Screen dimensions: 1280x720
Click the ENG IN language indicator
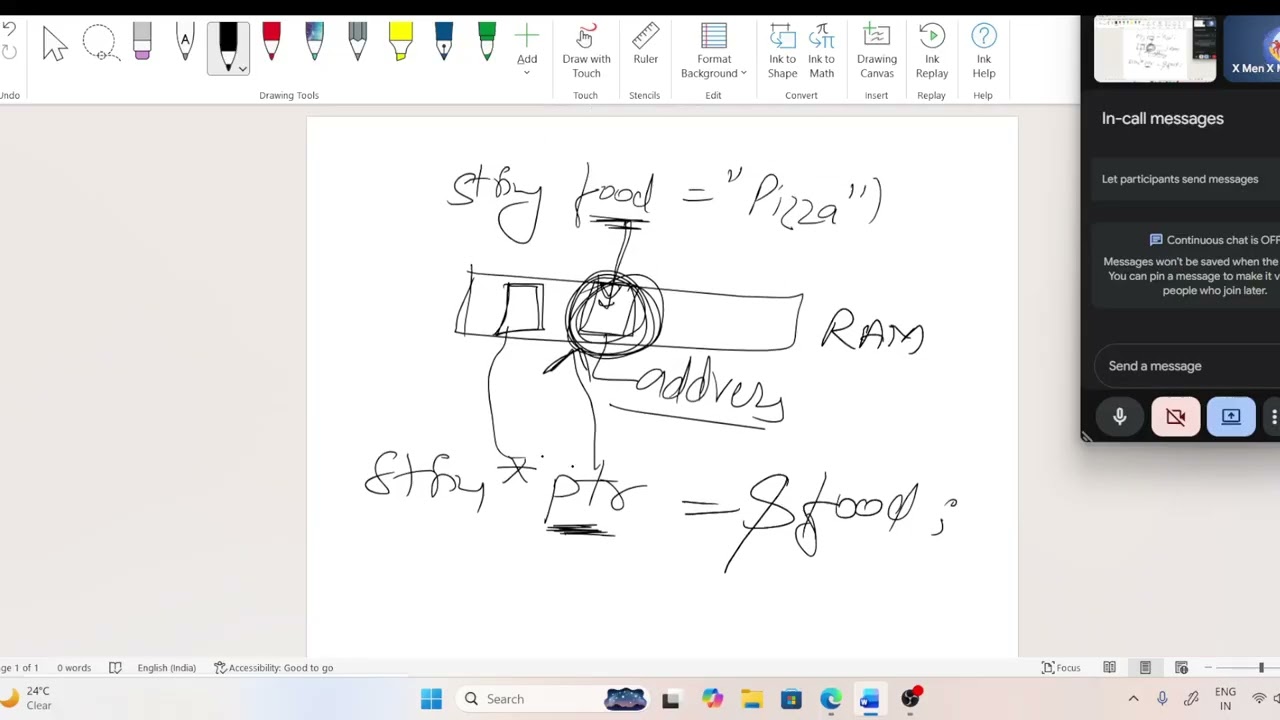pyautogui.click(x=1225, y=699)
